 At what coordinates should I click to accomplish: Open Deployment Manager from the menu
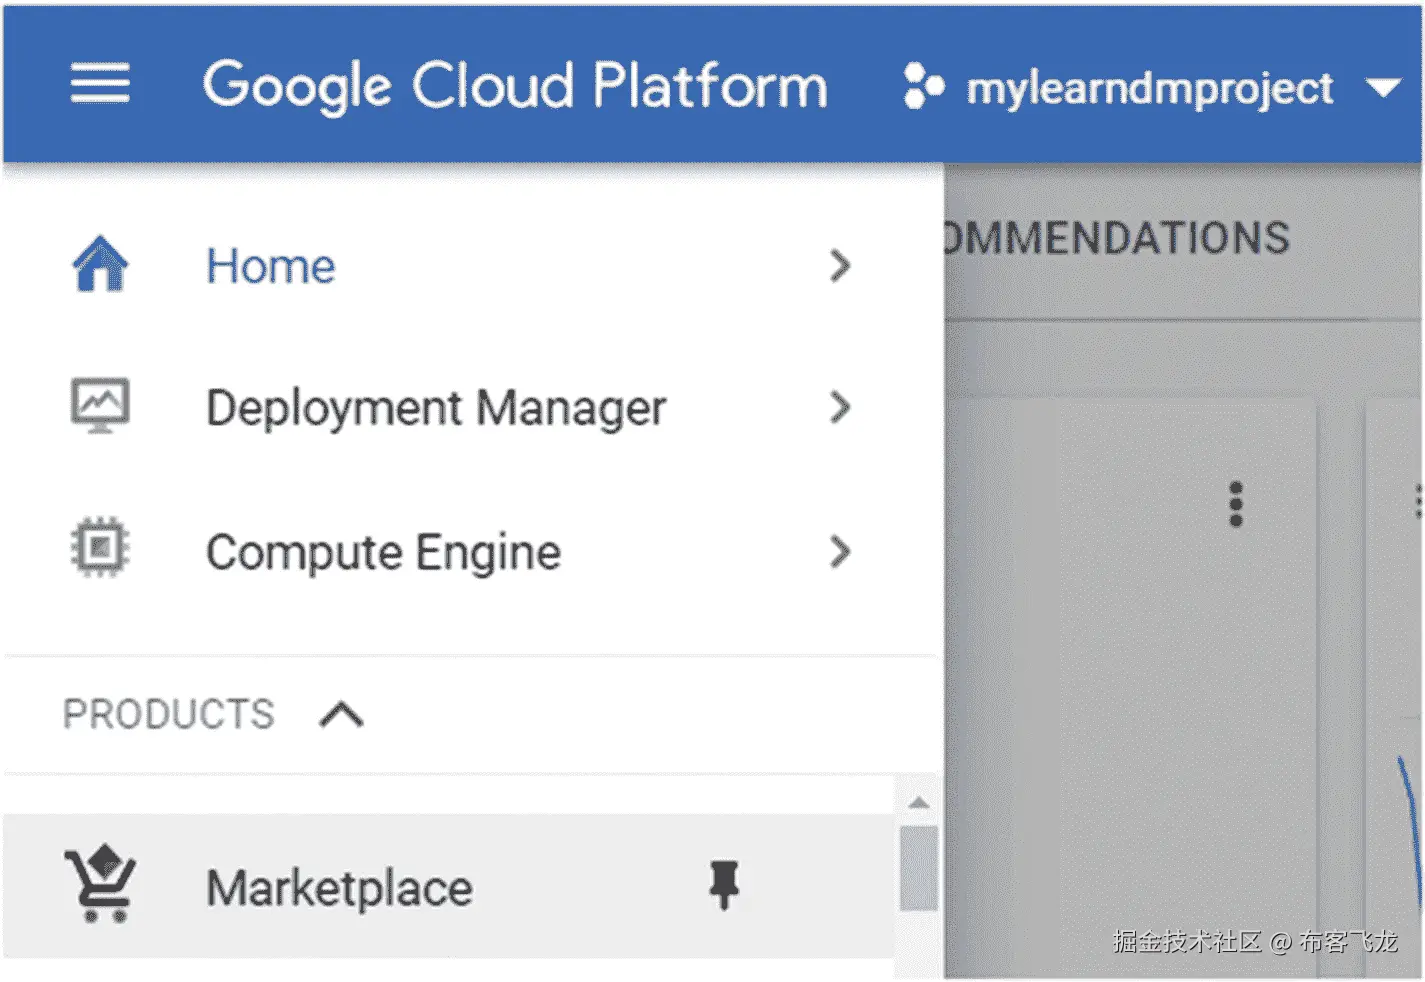pos(436,409)
